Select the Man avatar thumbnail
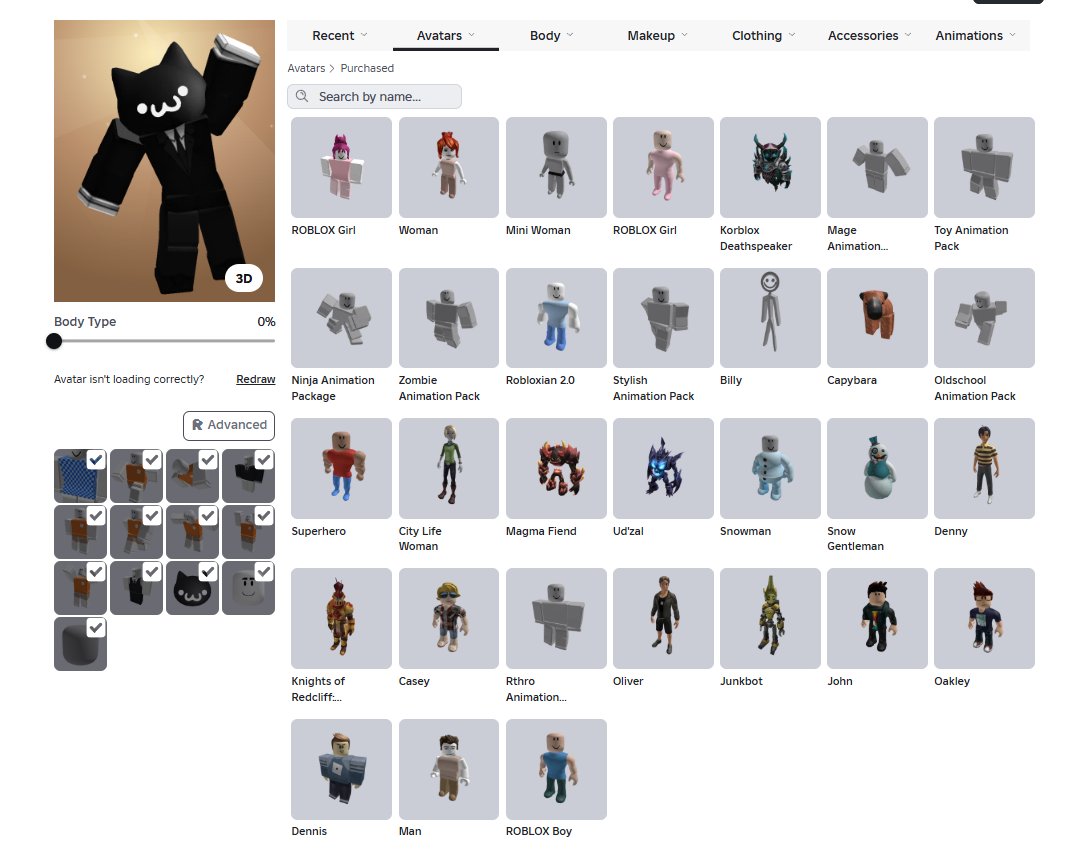 [449, 770]
